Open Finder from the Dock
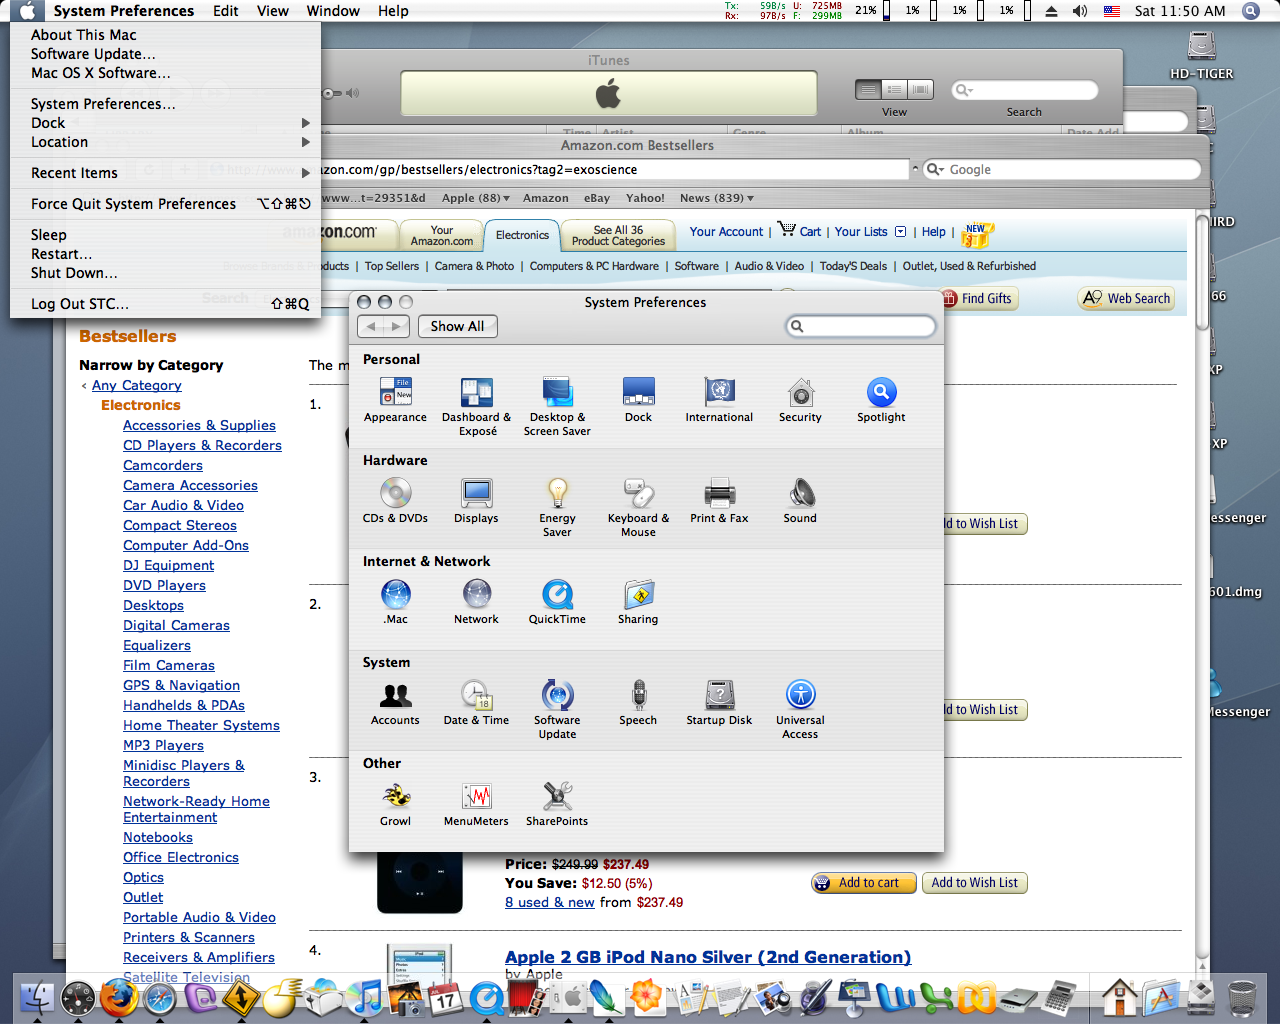This screenshot has width=1280, height=1024. (x=37, y=997)
